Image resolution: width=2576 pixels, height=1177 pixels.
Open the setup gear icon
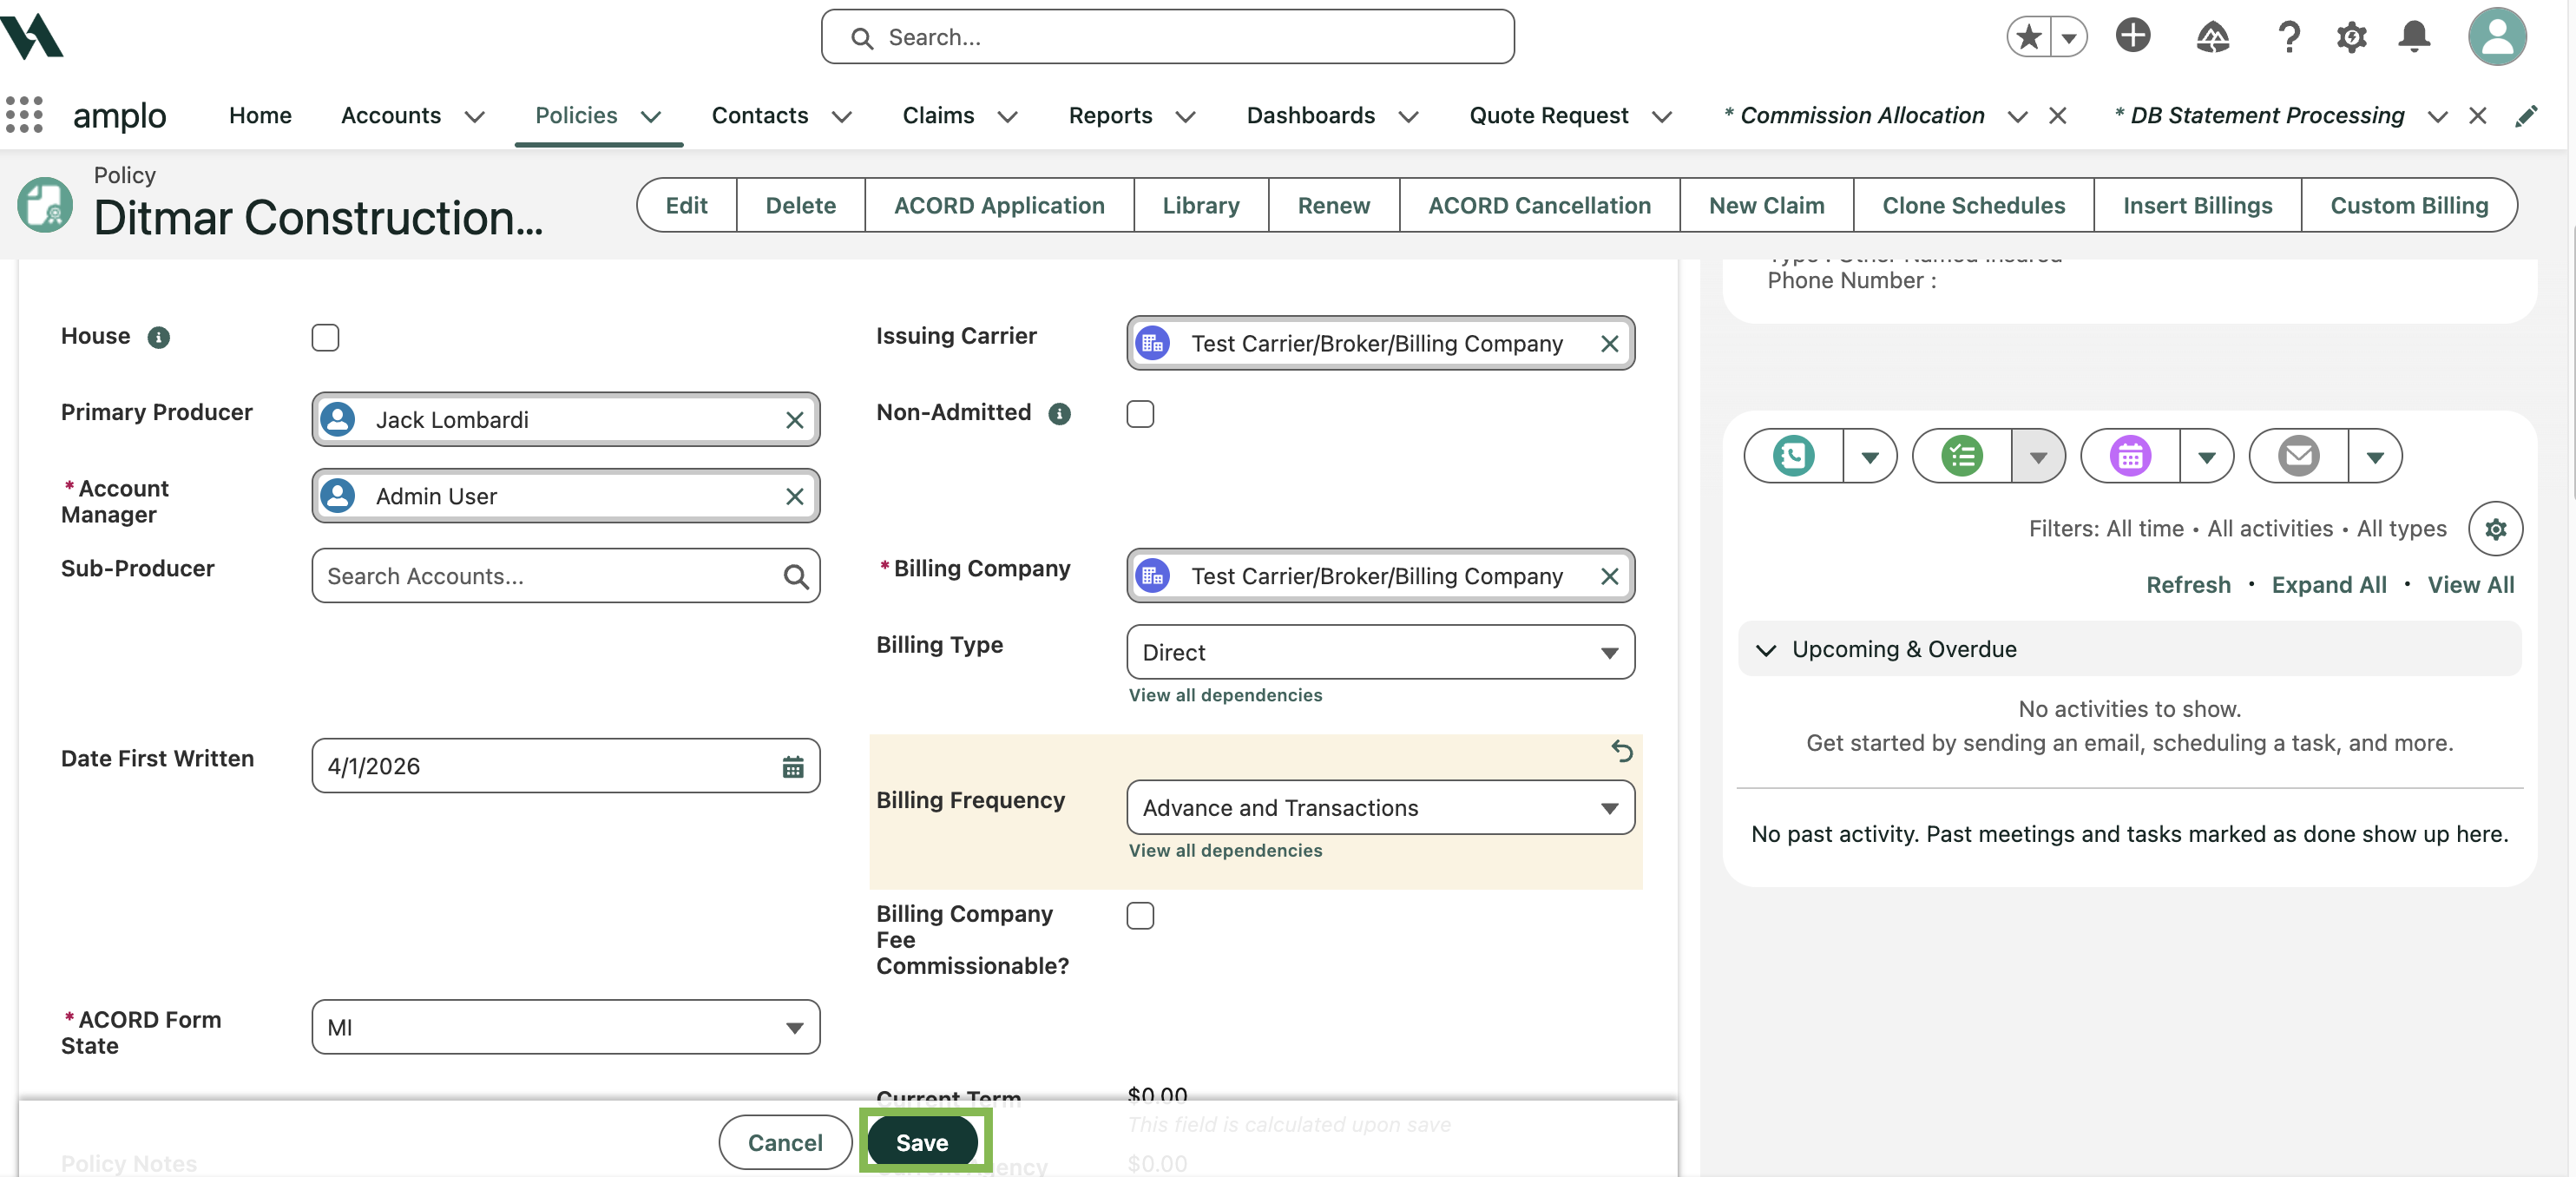coord(2351,37)
